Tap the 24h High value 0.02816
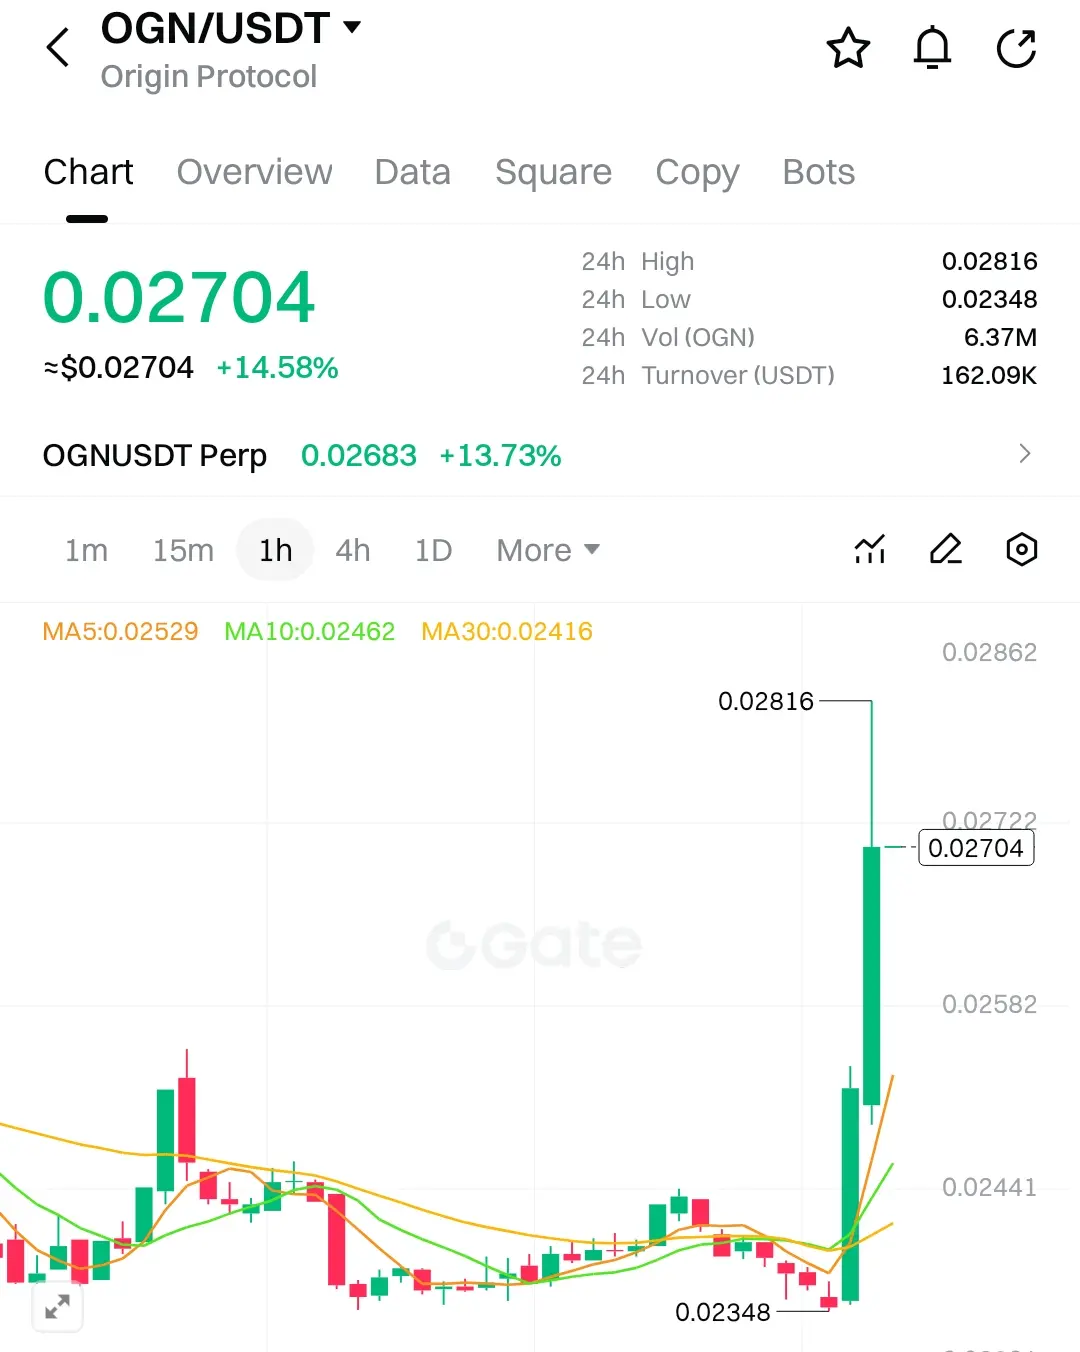The width and height of the screenshot is (1080, 1352). [x=989, y=261]
